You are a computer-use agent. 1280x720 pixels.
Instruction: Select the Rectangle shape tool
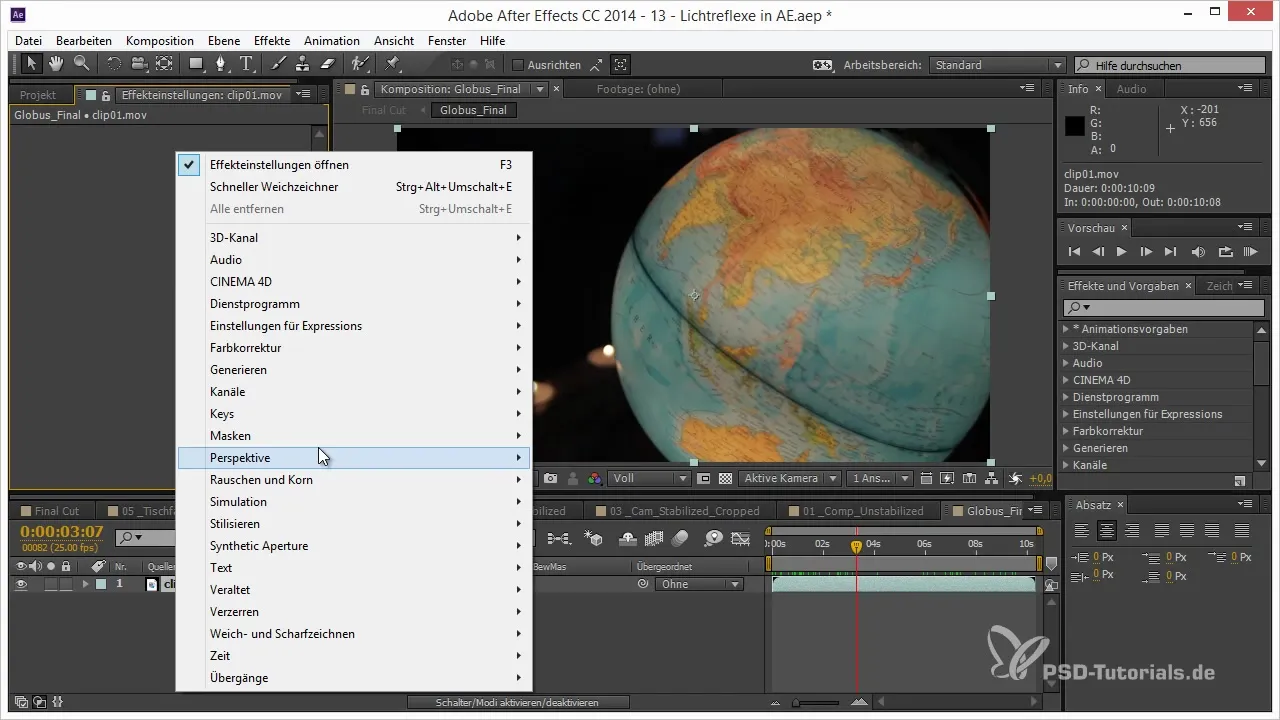(x=197, y=64)
